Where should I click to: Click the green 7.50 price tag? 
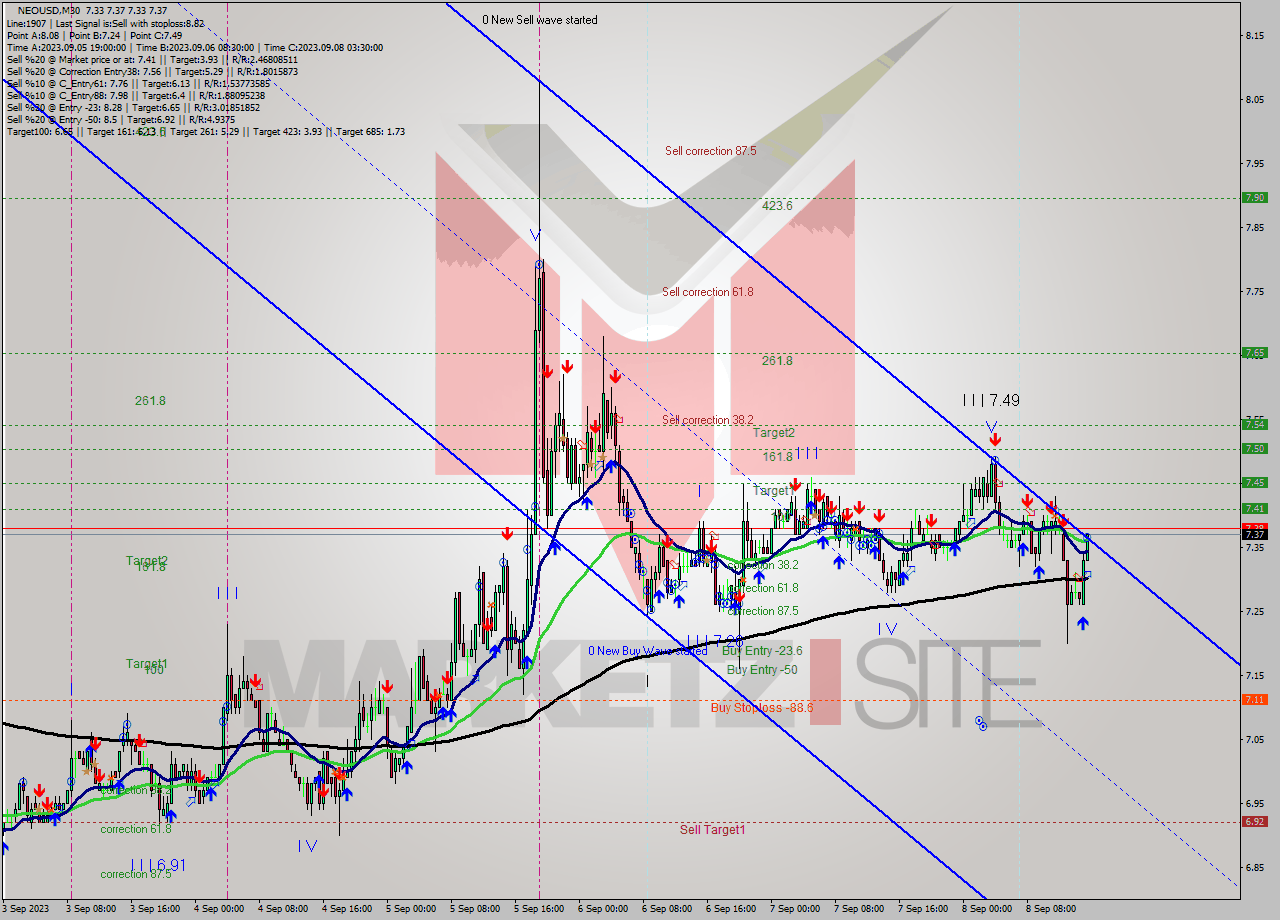coord(1254,448)
